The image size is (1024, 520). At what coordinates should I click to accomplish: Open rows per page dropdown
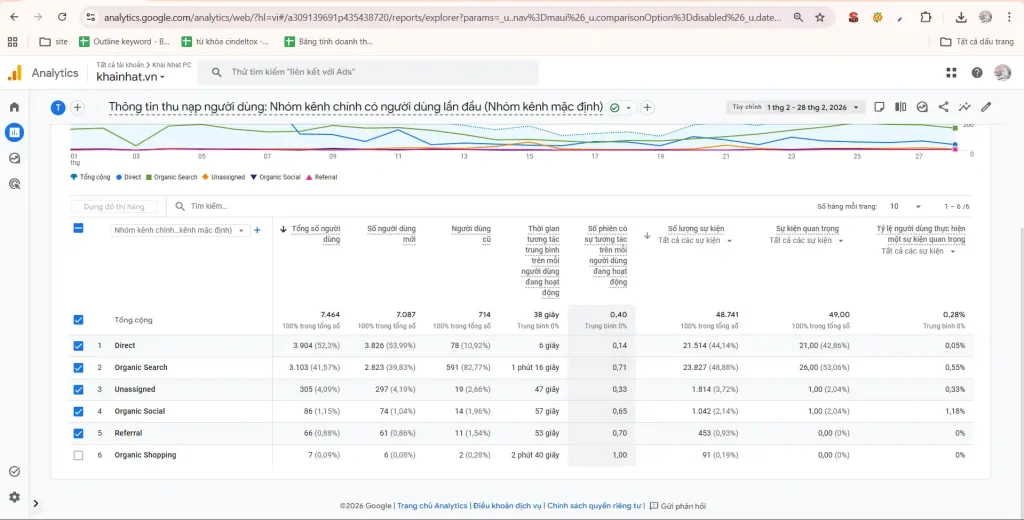[x=905, y=206]
